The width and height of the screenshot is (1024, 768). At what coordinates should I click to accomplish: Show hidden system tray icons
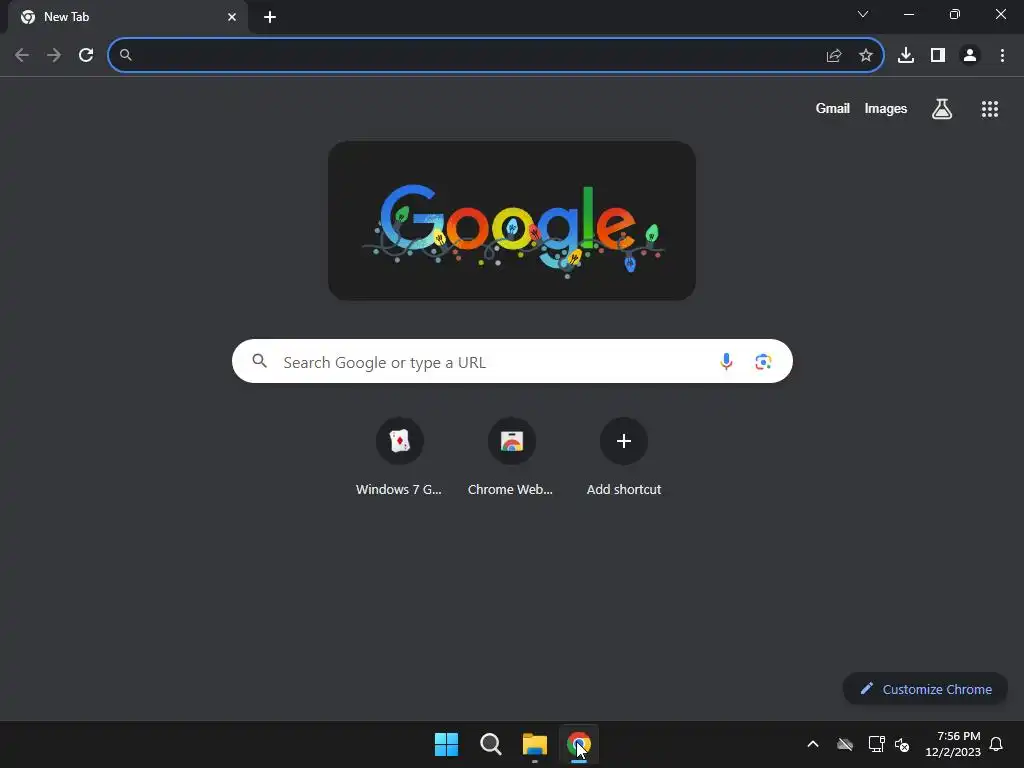(812, 744)
